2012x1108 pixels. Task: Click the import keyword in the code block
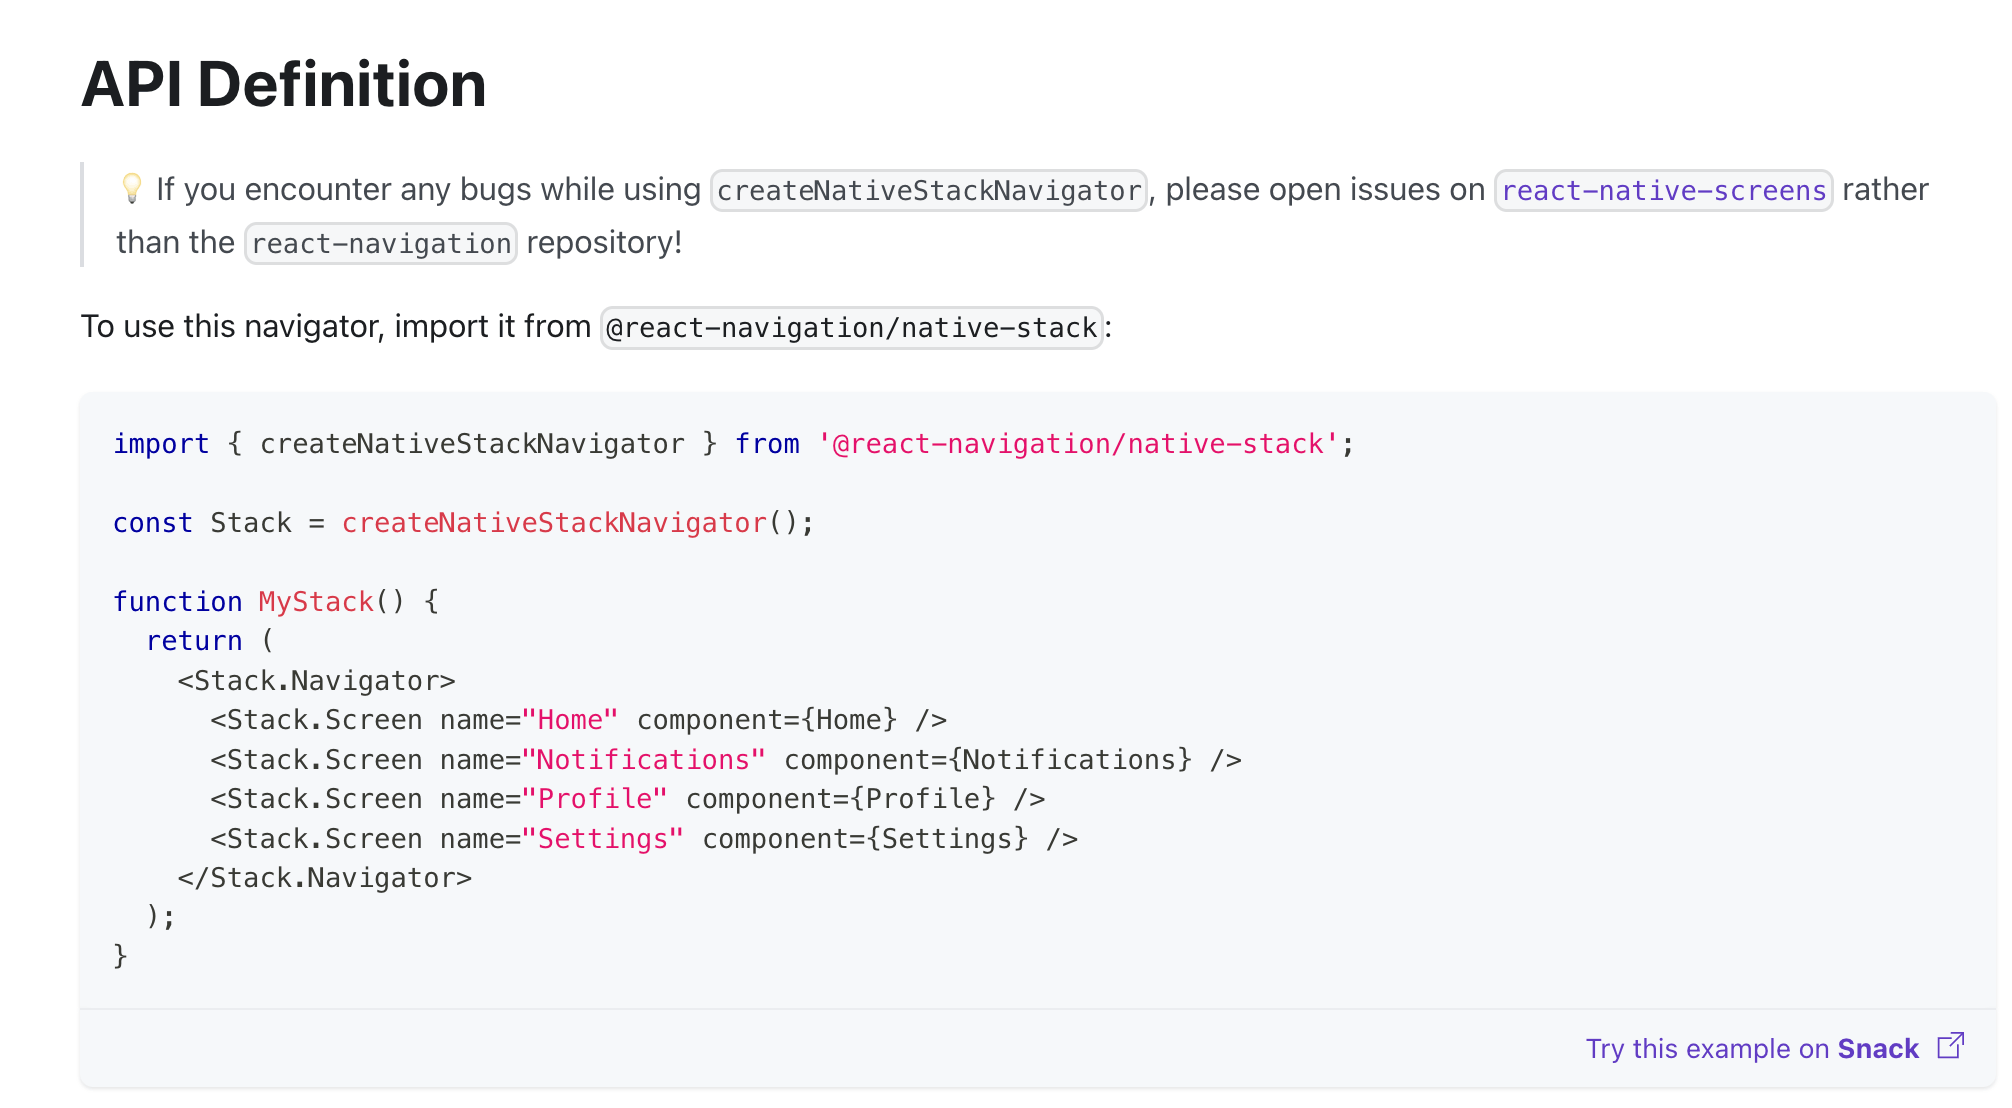pyautogui.click(x=161, y=444)
